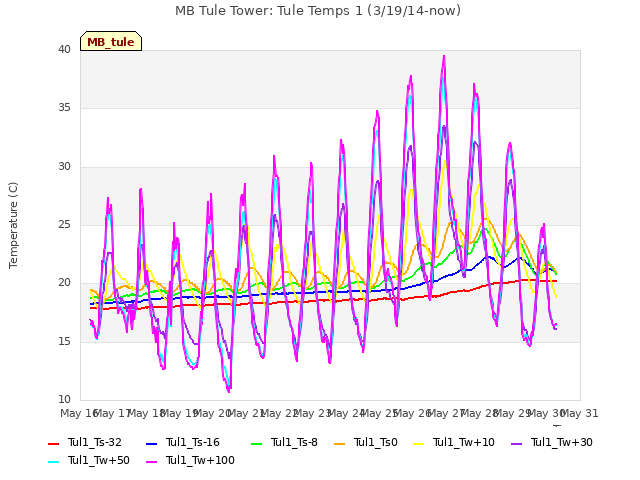Click the orange Tul1_Ts0 legend swatch
640x480 pixels.
pos(340,443)
